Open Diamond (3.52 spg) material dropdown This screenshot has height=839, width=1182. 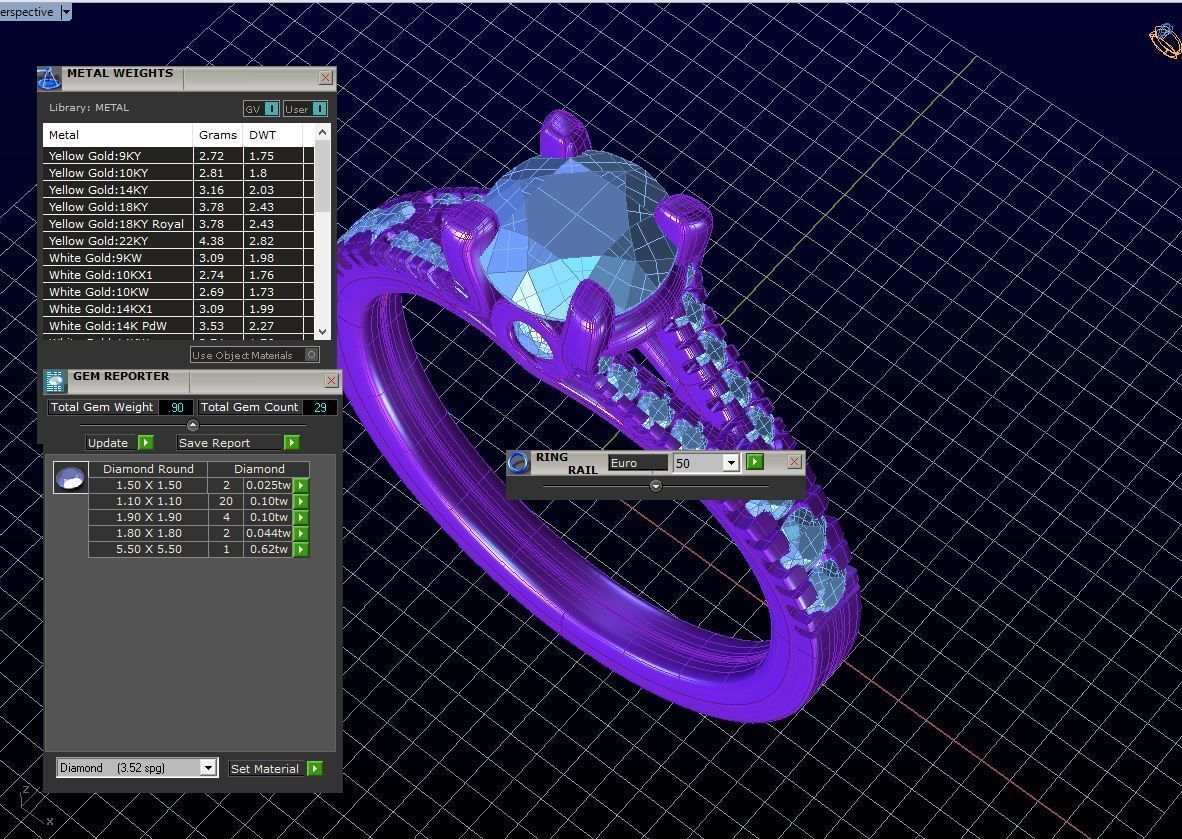208,767
